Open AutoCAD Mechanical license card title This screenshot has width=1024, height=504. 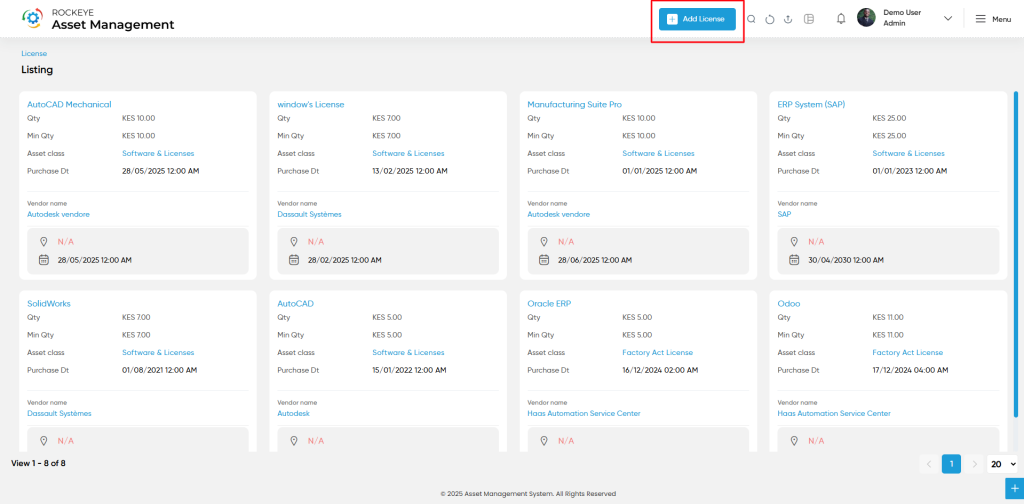click(69, 104)
